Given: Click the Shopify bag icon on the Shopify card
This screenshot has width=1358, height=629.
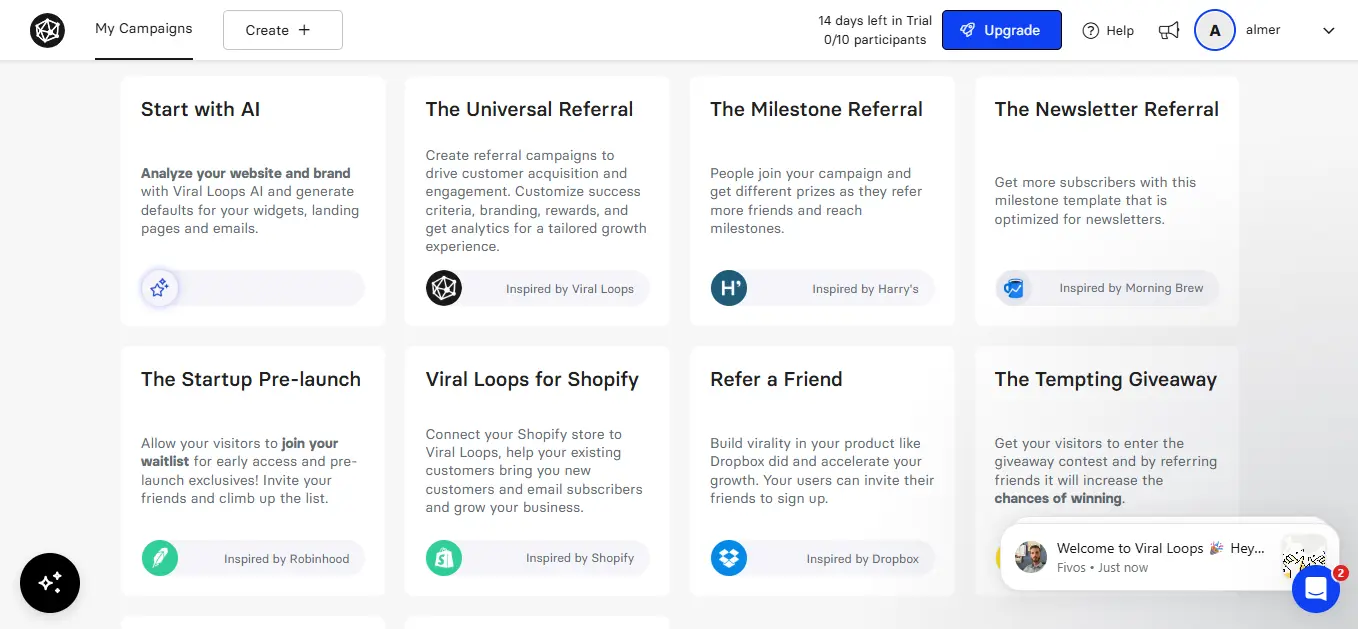Looking at the screenshot, I should point(444,558).
